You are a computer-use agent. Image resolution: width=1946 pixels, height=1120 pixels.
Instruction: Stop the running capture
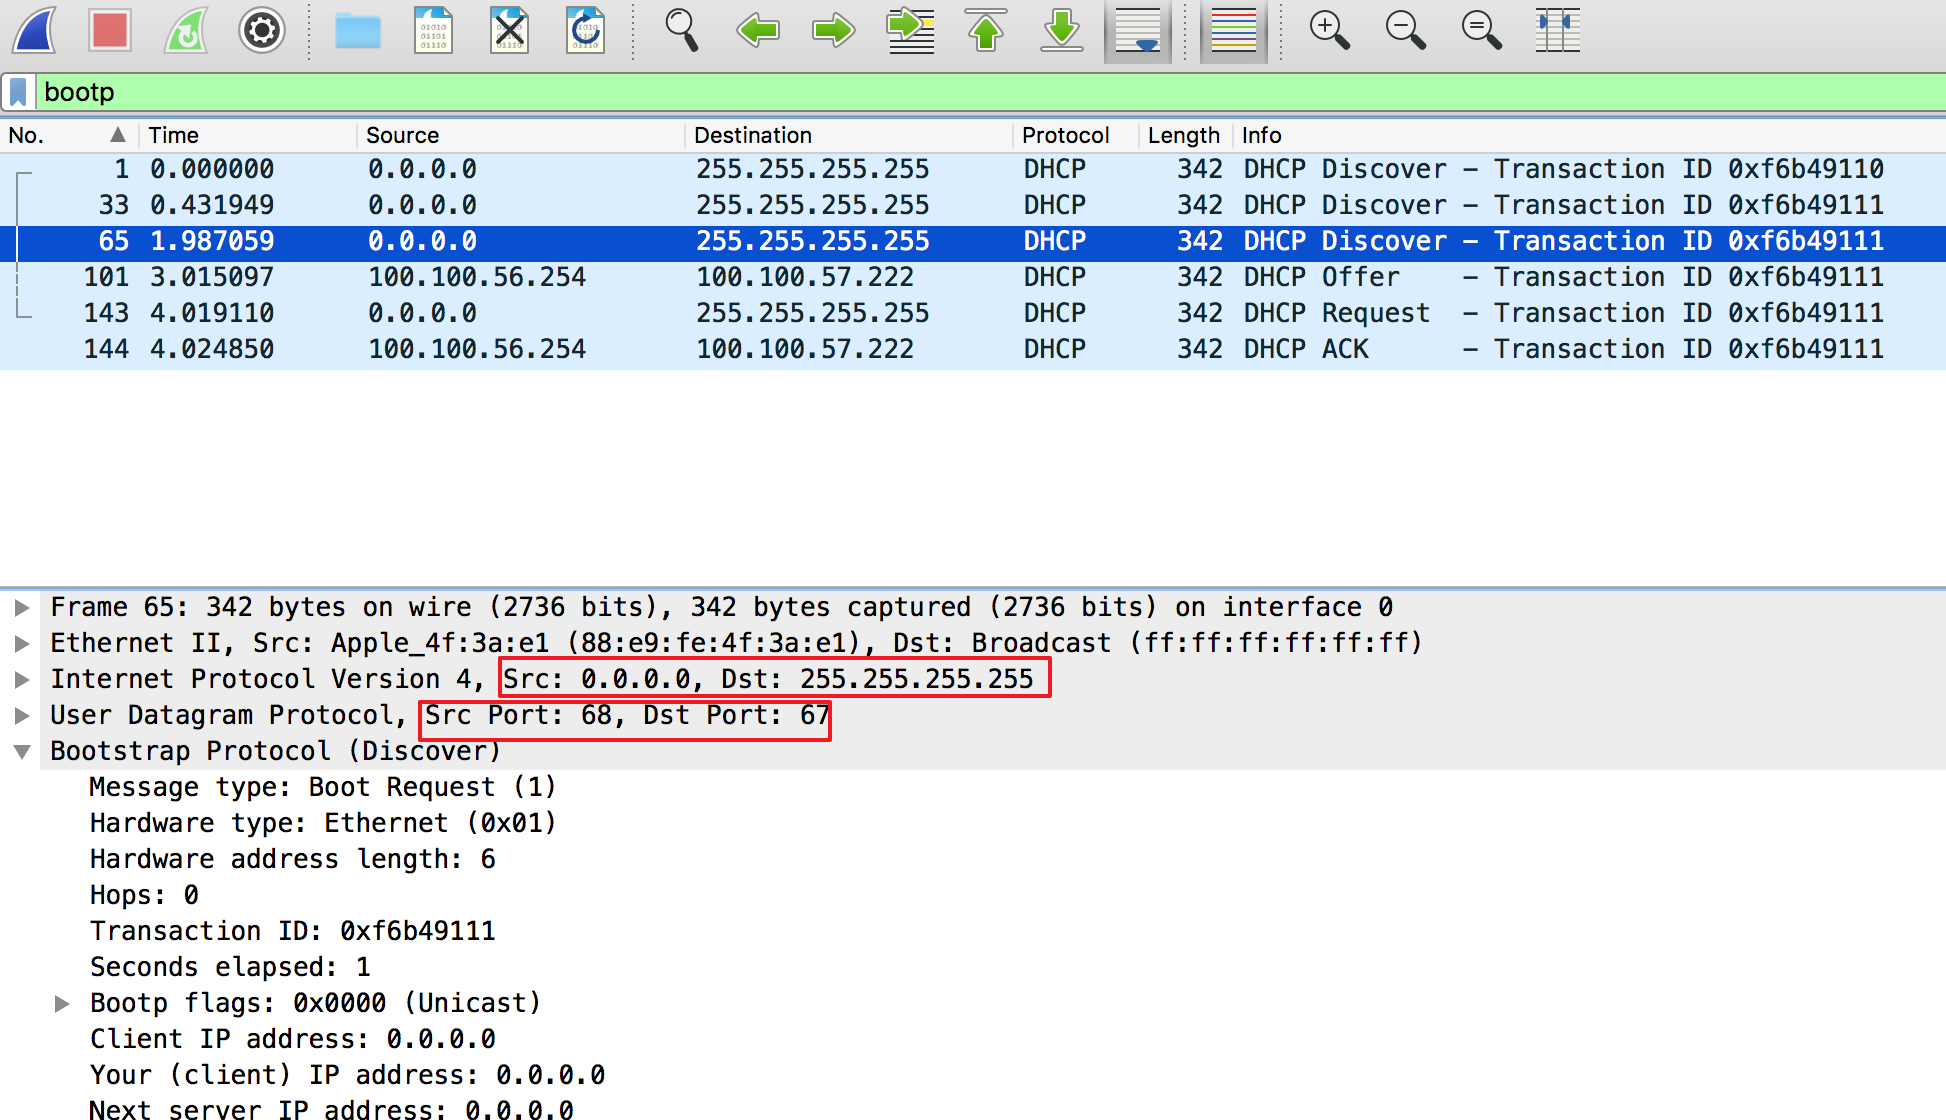click(x=110, y=30)
